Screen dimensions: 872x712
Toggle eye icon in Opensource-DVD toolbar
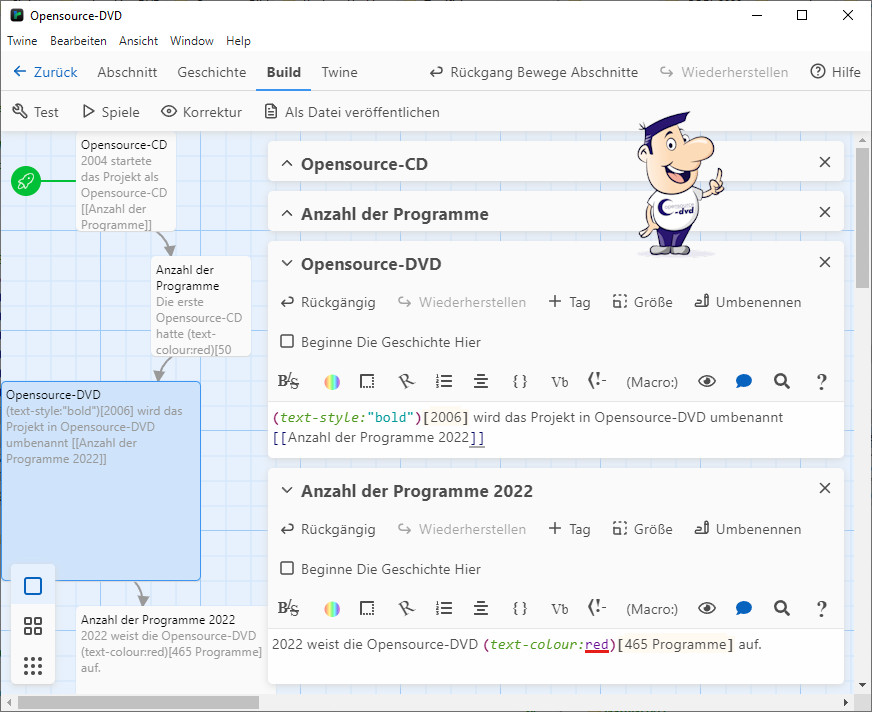707,382
